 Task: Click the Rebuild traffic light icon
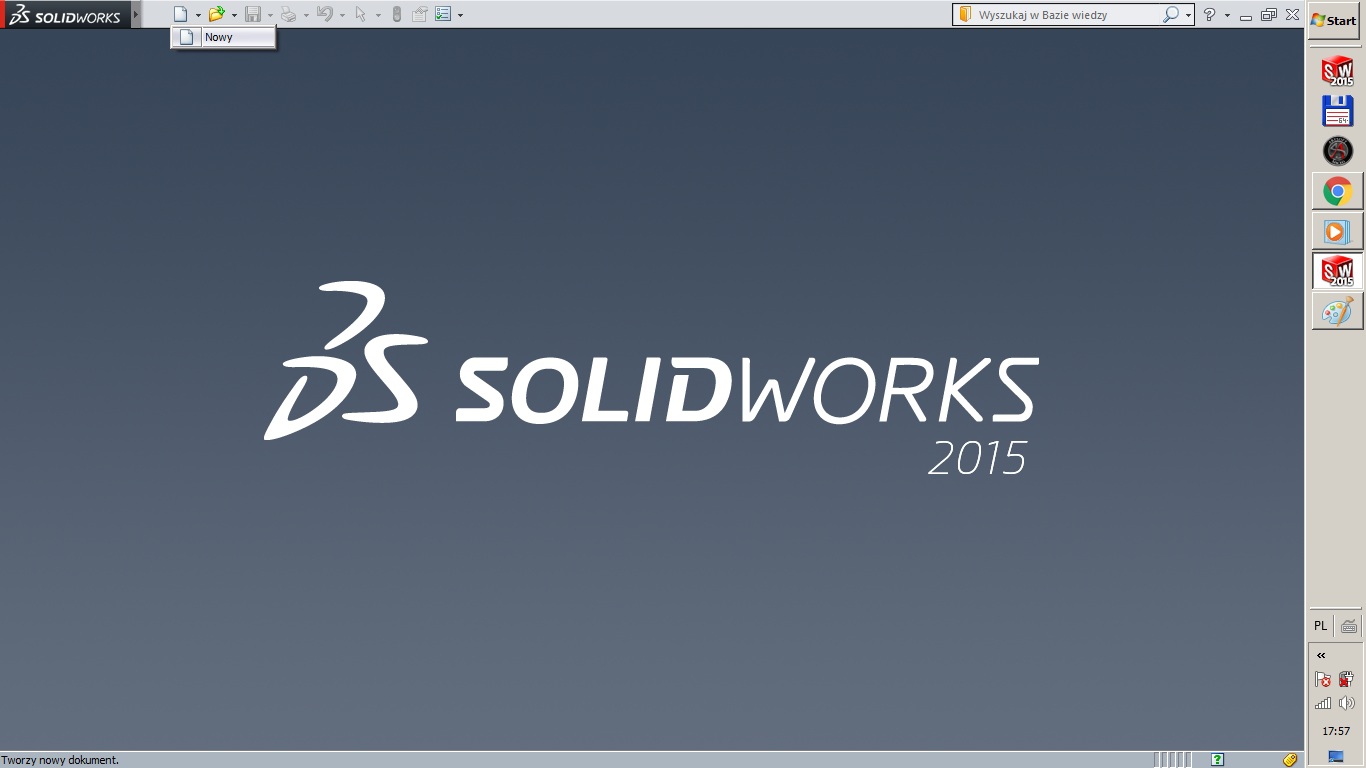coord(396,14)
